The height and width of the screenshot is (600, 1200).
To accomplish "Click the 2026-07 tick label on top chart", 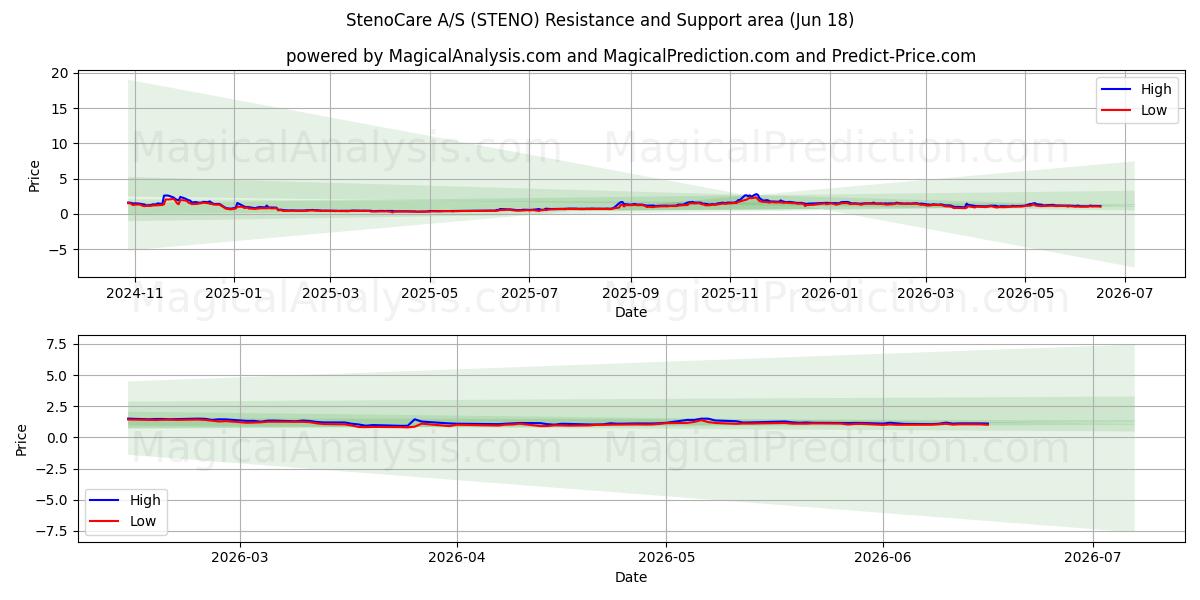I will (x=1124, y=293).
